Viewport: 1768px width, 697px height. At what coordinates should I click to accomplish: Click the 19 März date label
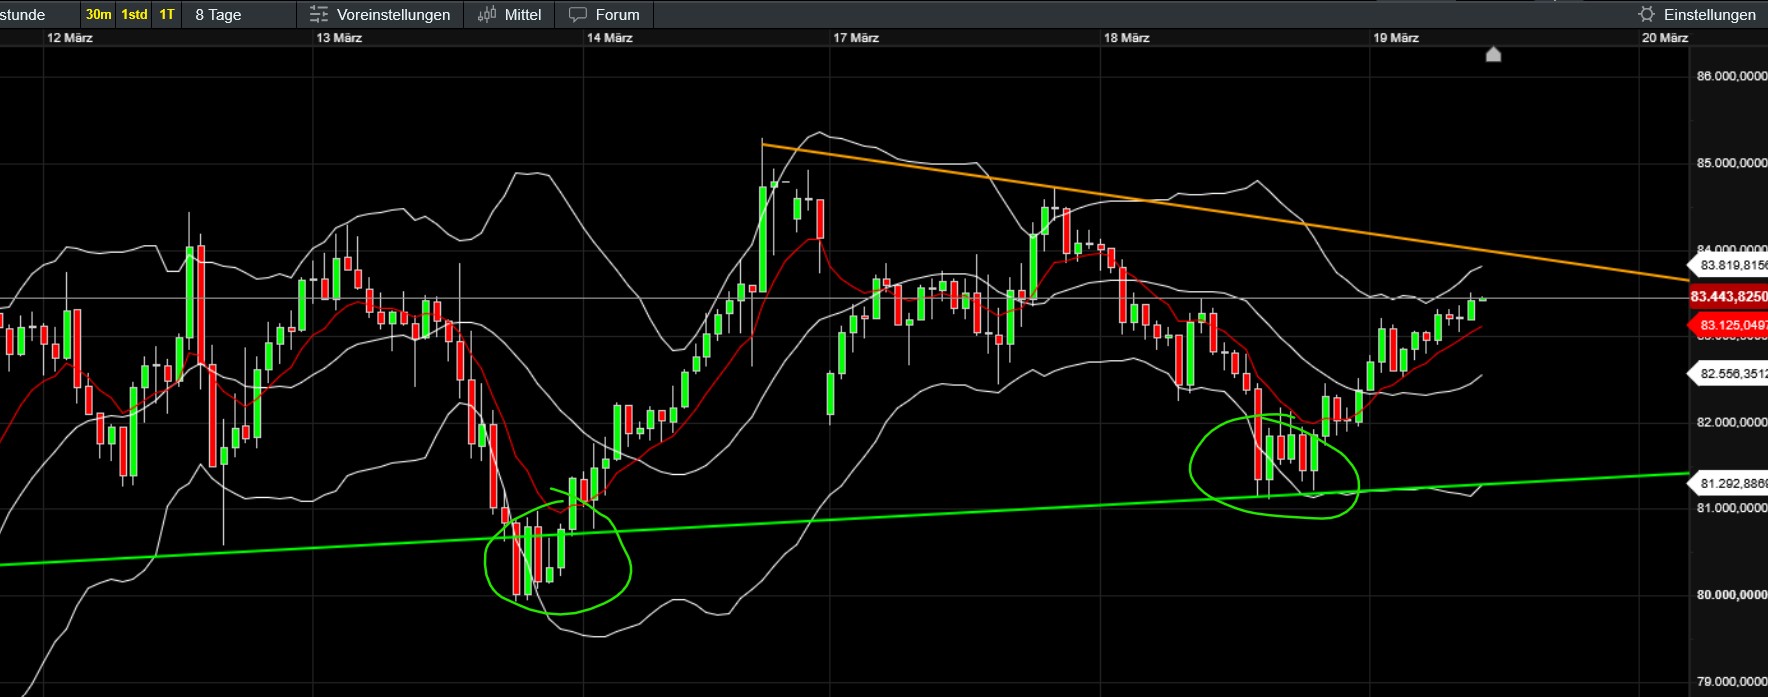click(1396, 38)
